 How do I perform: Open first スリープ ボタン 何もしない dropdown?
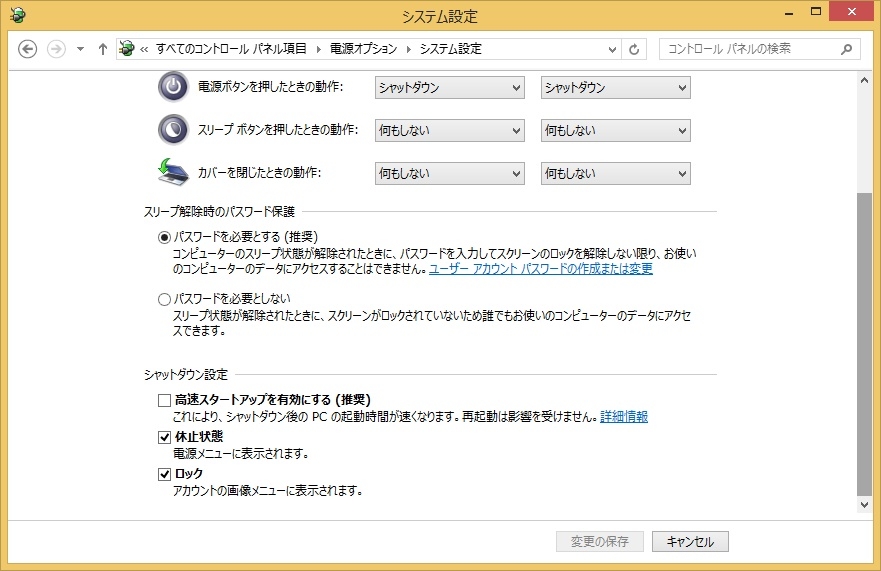click(449, 130)
